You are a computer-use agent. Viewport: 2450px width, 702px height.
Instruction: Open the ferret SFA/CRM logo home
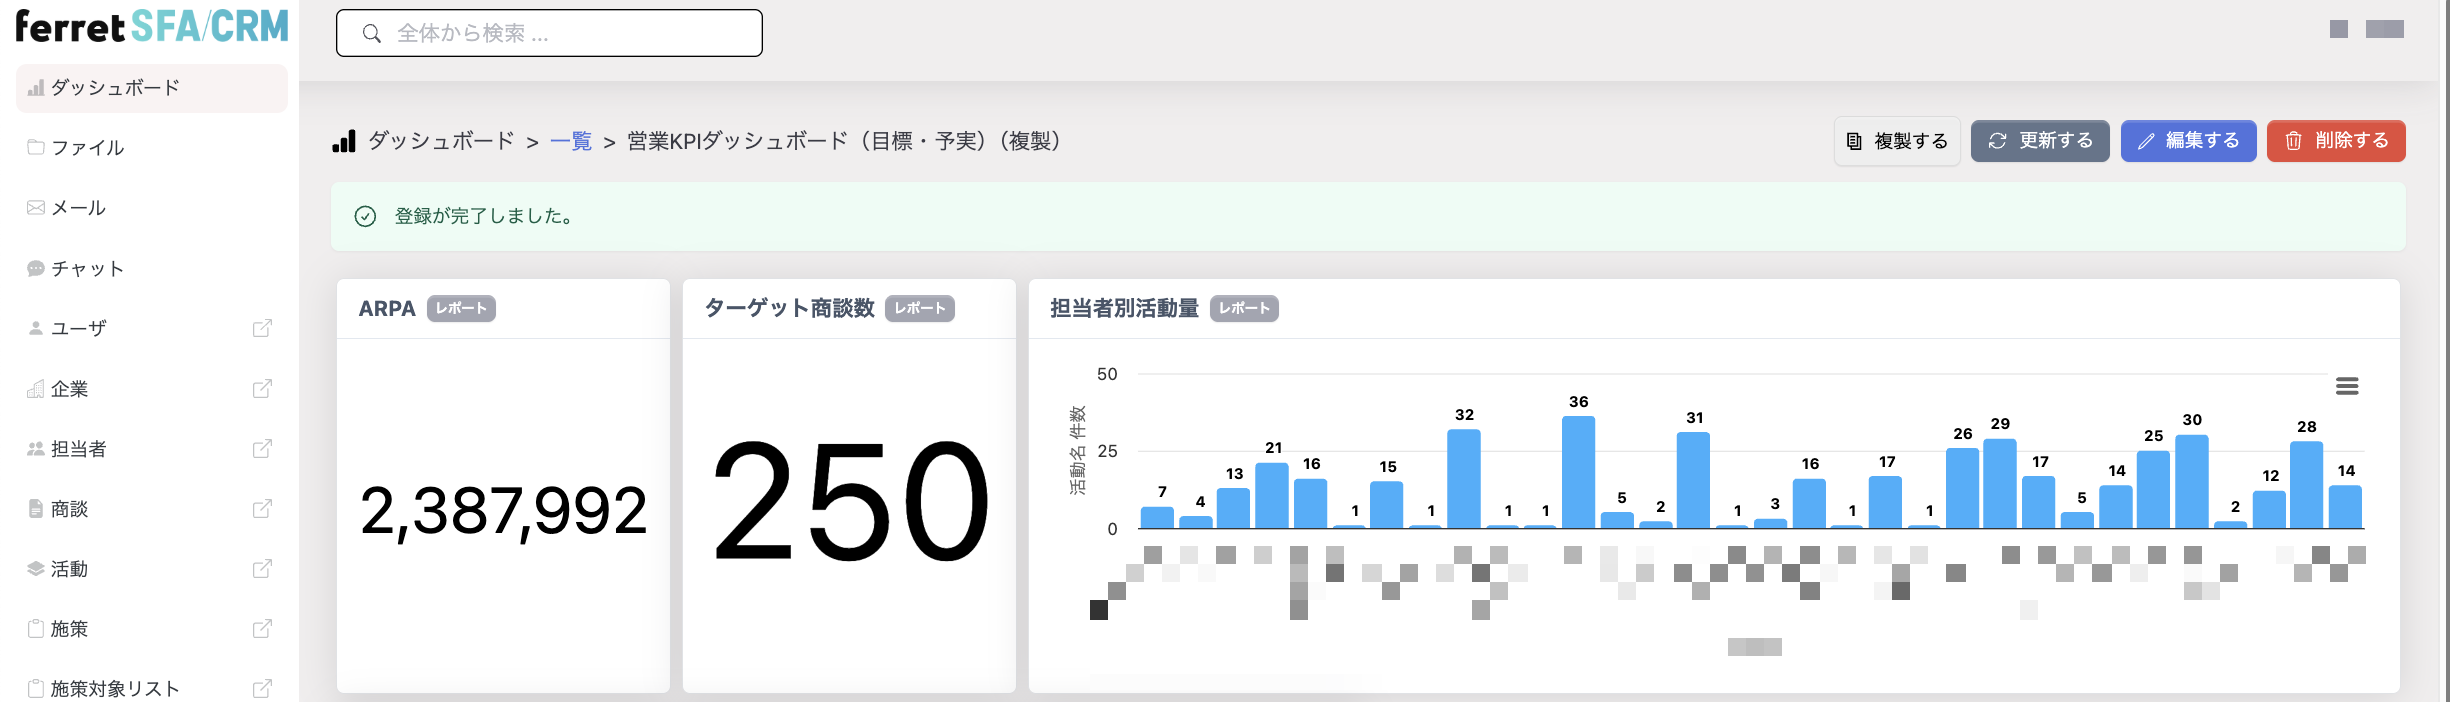pyautogui.click(x=152, y=27)
